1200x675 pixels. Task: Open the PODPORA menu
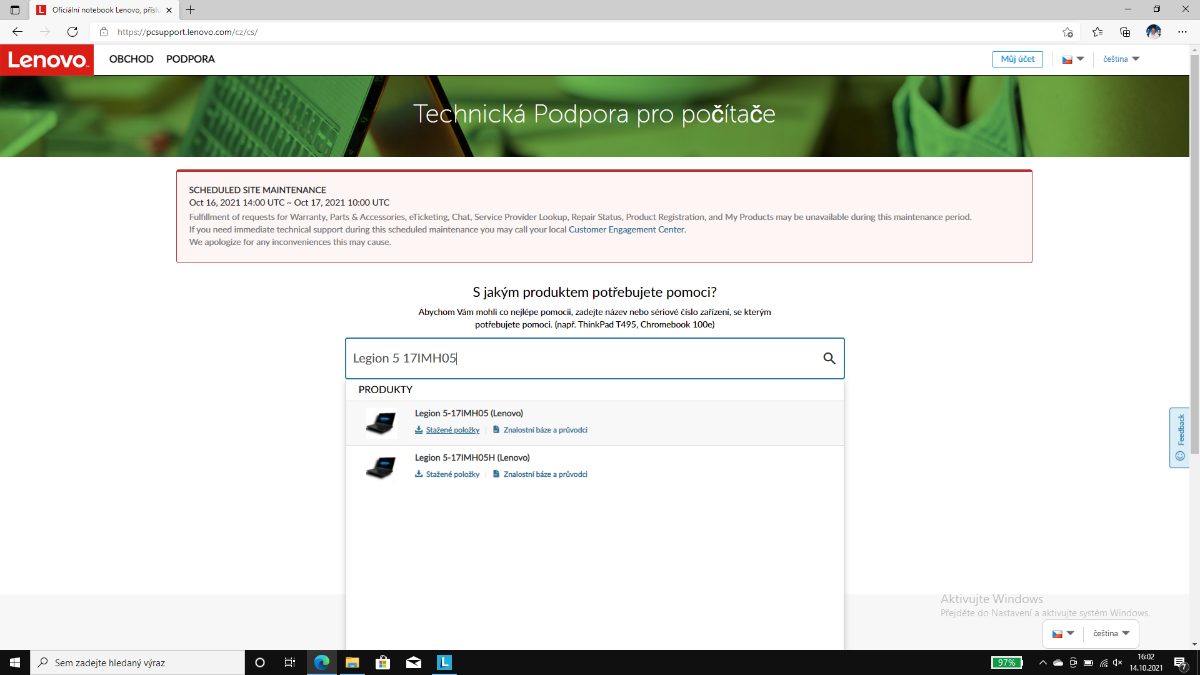(x=190, y=59)
